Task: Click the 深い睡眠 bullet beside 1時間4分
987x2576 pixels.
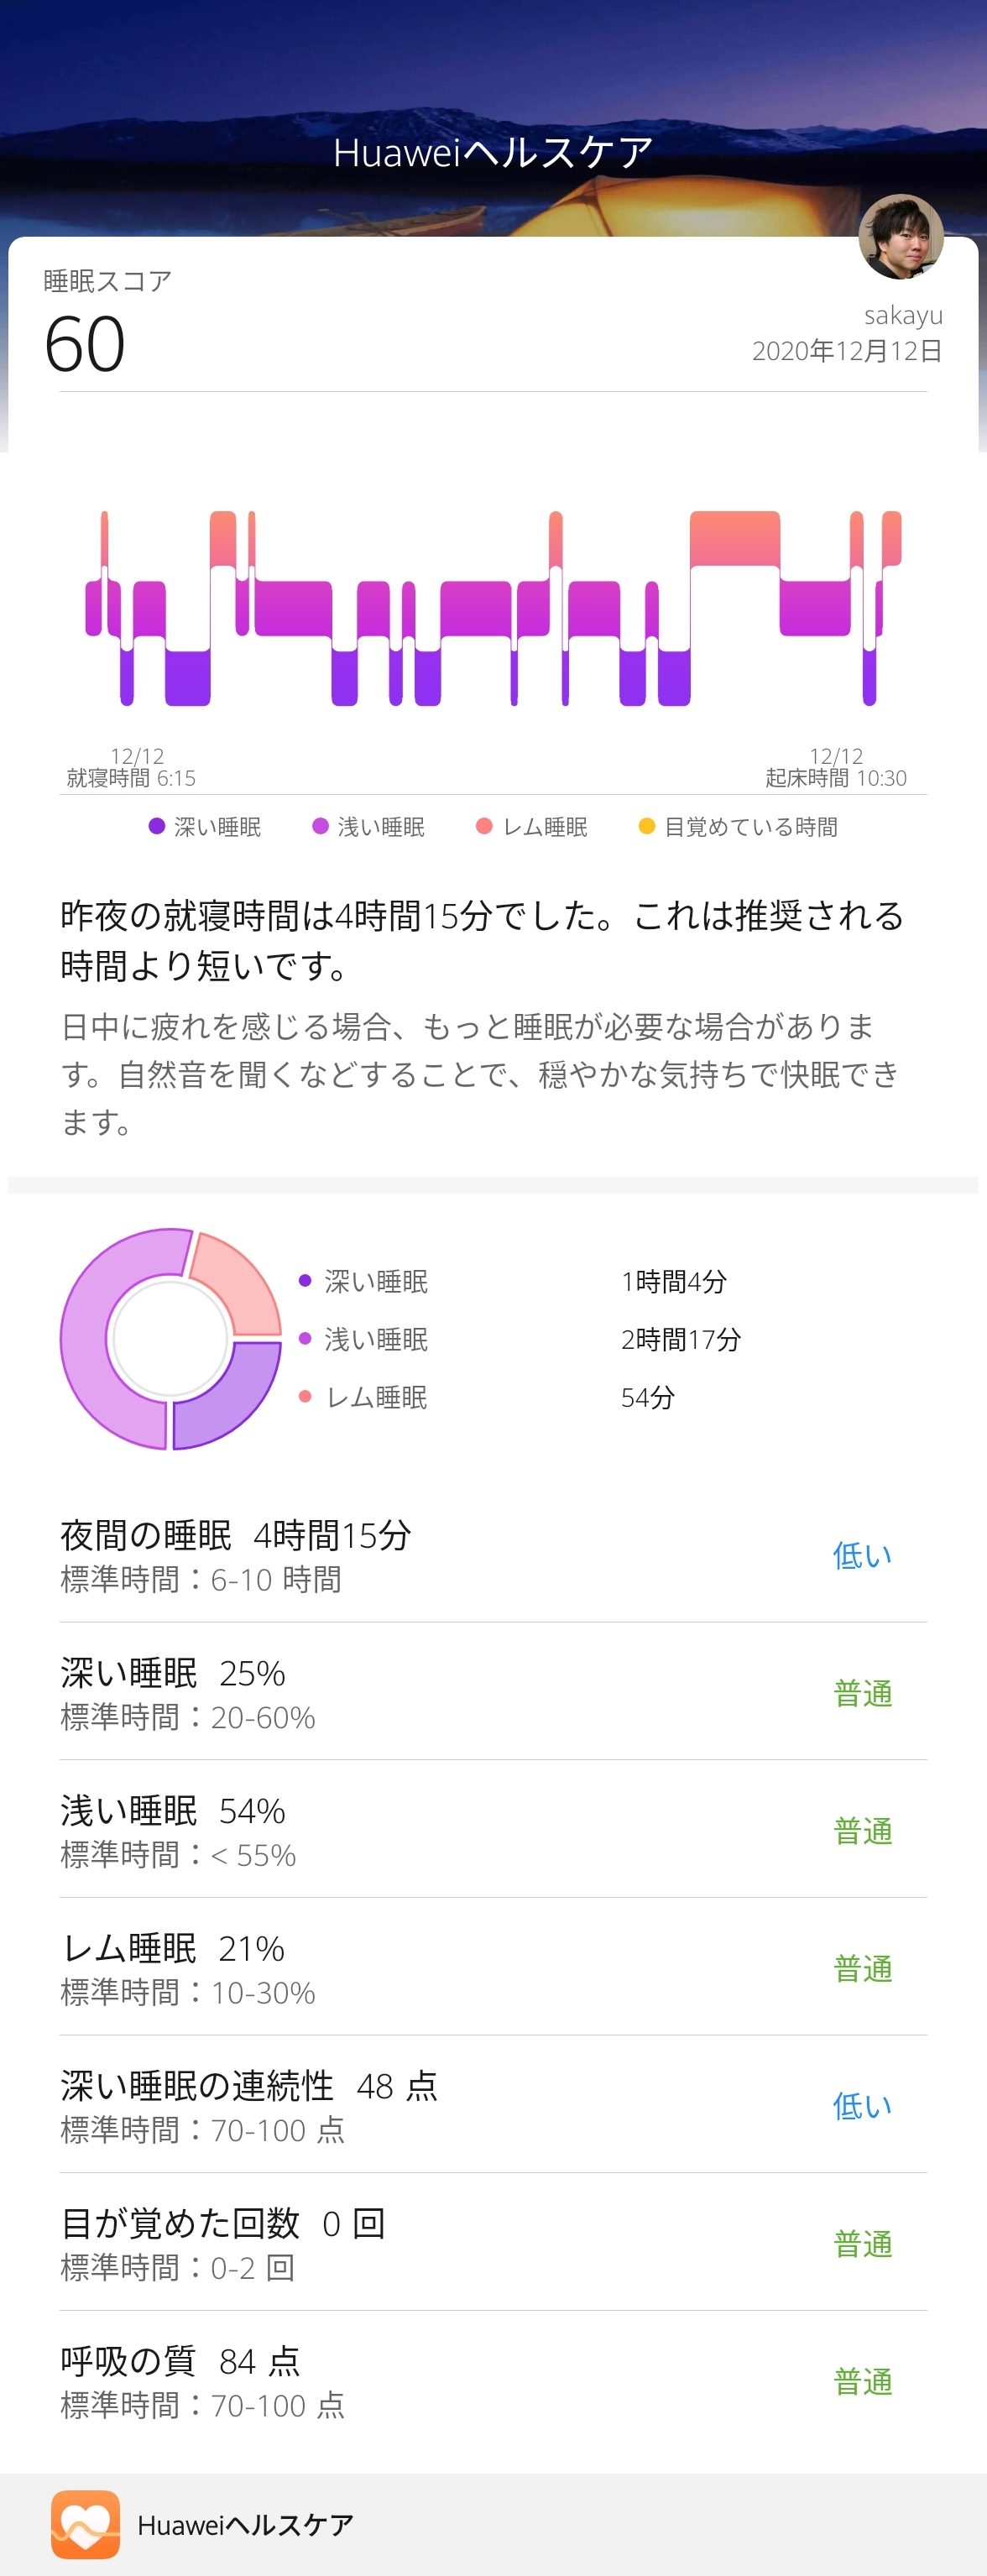Action: coord(305,1281)
